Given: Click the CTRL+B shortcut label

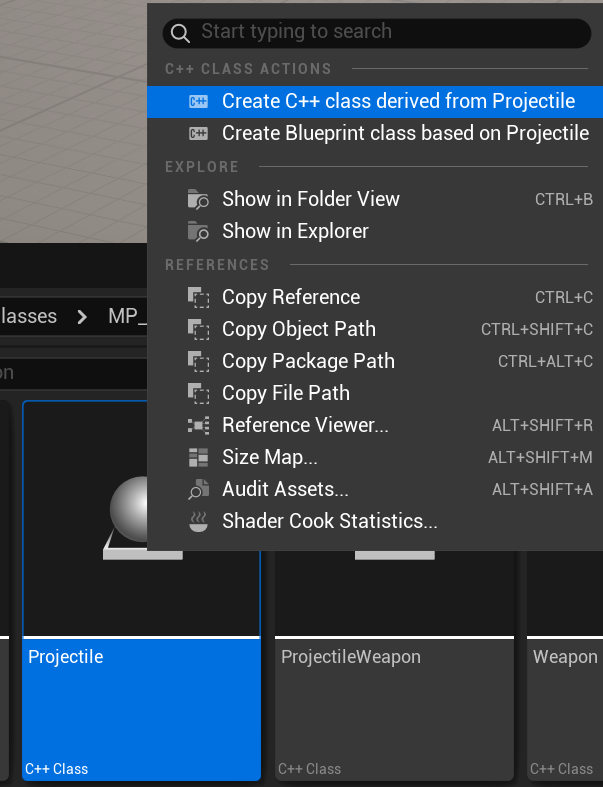Looking at the screenshot, I should point(564,200).
